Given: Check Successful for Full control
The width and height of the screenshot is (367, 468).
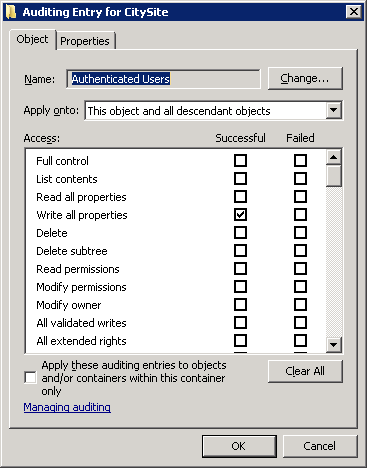Looking at the screenshot, I should [x=240, y=161].
